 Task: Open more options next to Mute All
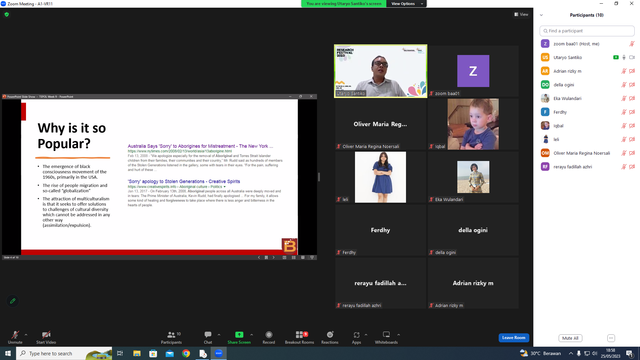[611, 338]
